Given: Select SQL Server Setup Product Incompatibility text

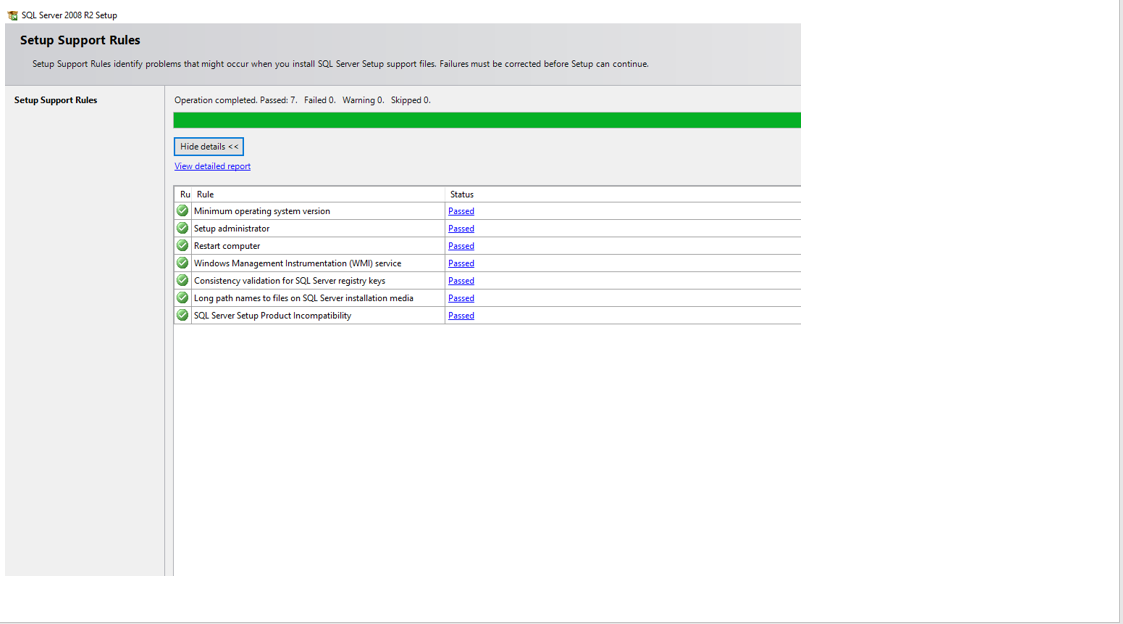Looking at the screenshot, I should [x=273, y=315].
